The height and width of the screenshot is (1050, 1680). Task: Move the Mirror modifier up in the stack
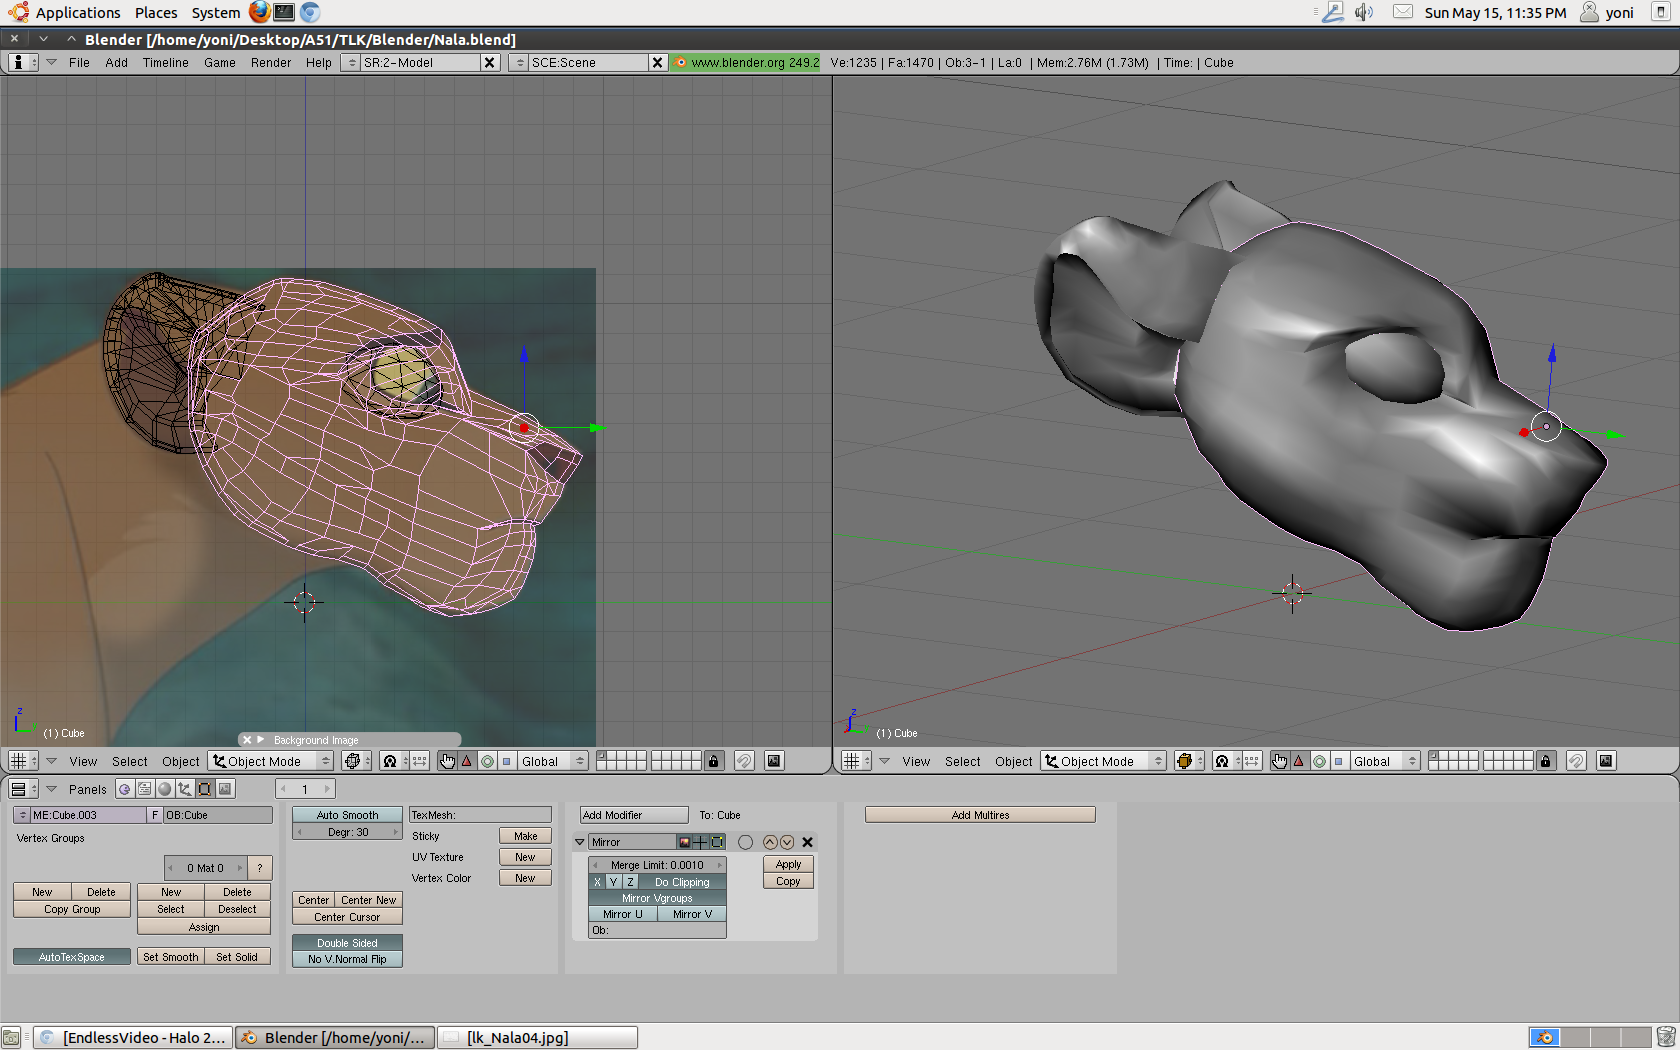pyautogui.click(x=770, y=842)
